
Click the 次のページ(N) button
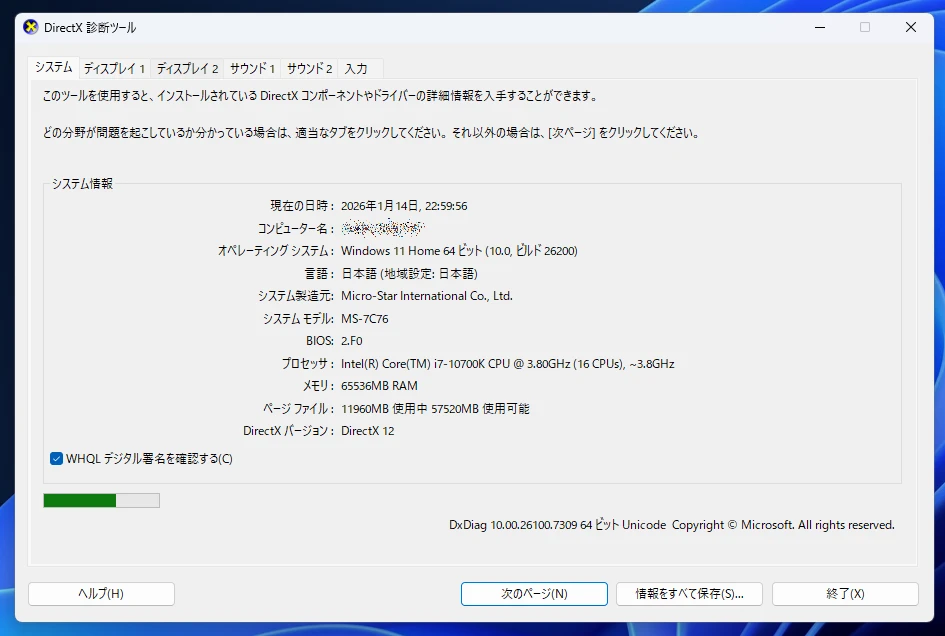point(534,594)
